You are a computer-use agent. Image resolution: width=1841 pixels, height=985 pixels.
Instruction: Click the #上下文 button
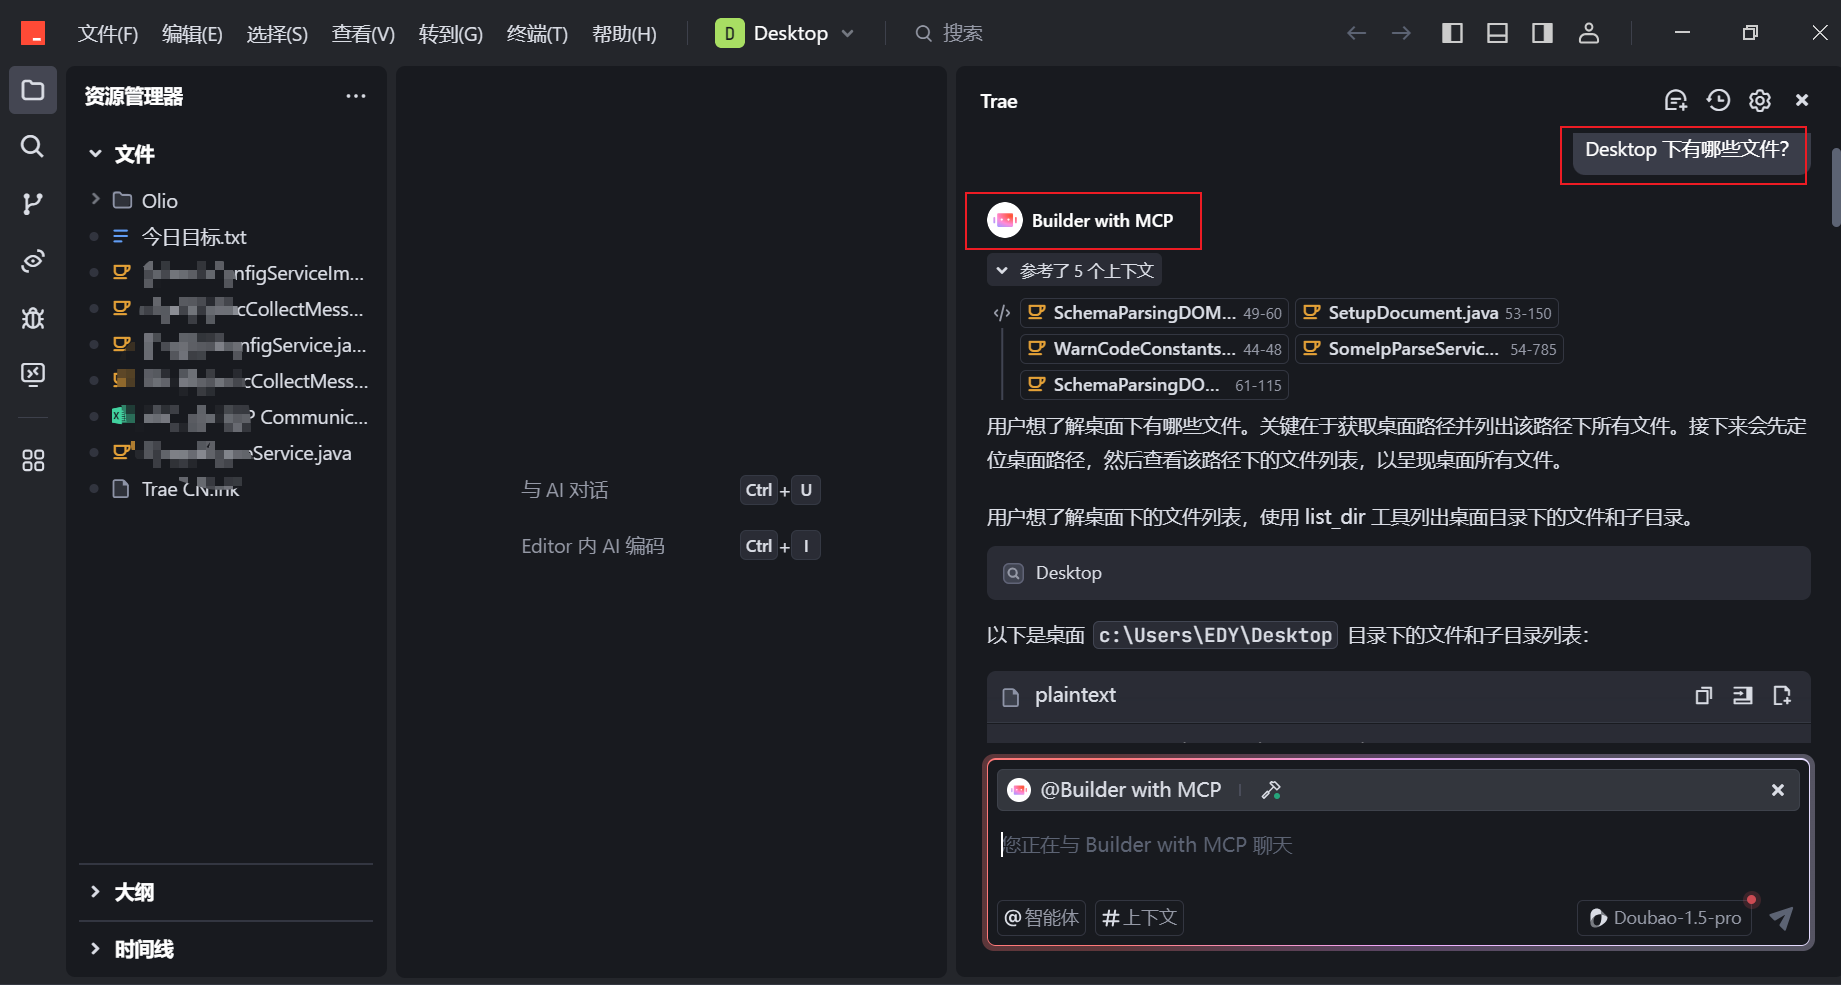(x=1139, y=917)
